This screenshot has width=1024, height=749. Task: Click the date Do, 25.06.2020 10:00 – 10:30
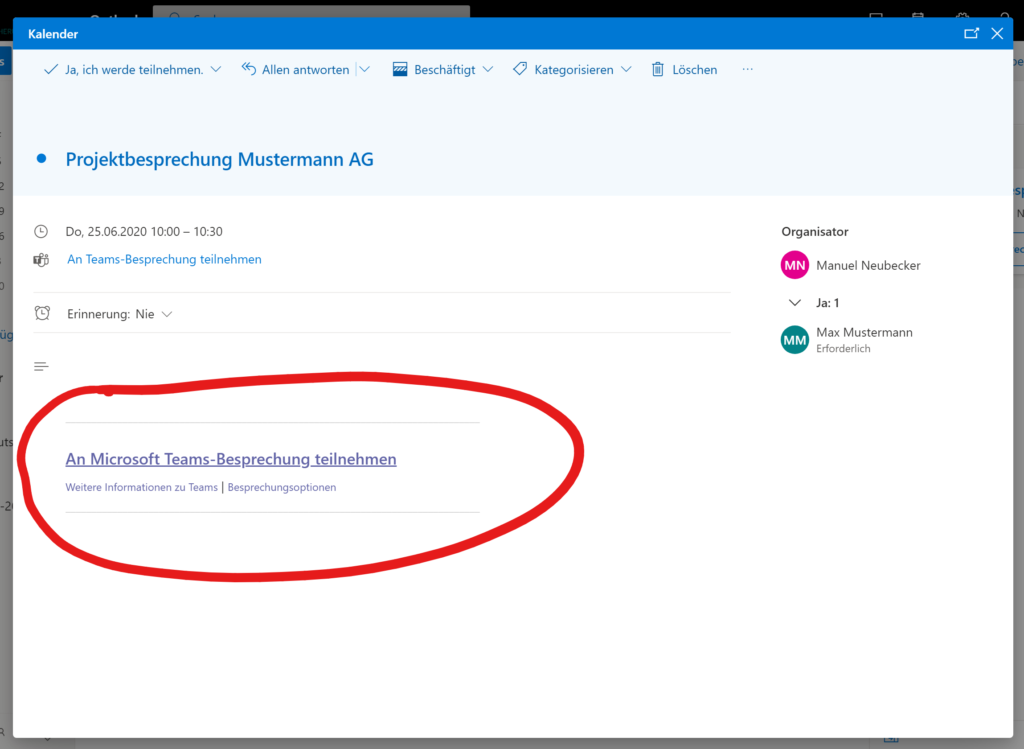coord(144,231)
